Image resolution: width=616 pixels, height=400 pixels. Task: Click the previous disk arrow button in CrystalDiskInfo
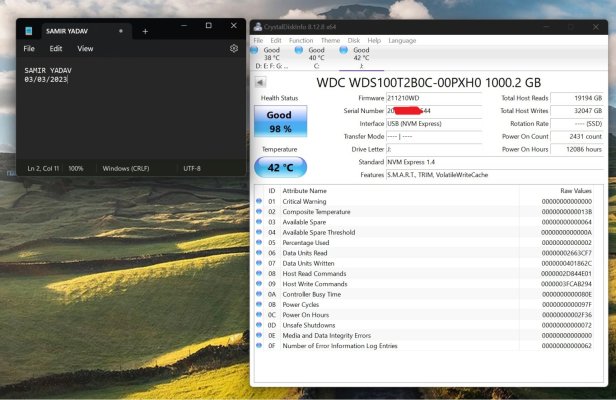pyautogui.click(x=260, y=82)
